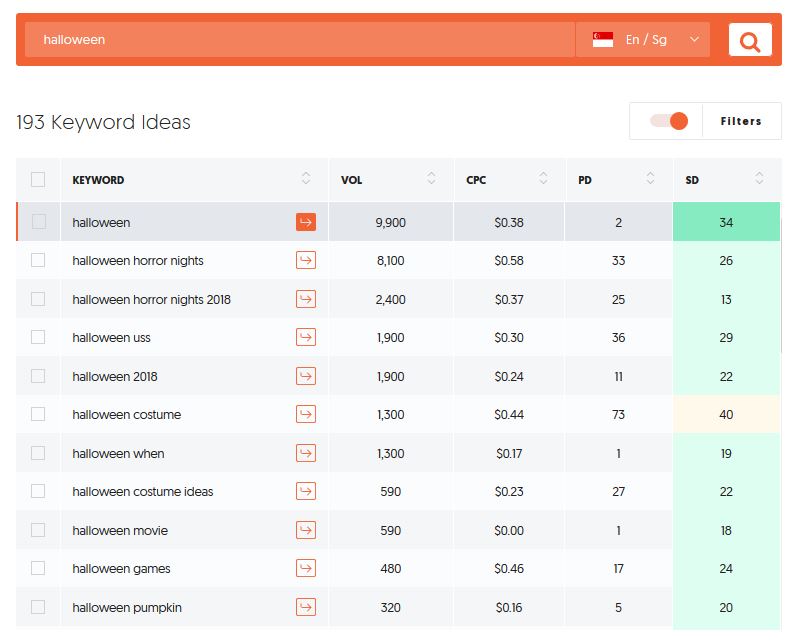
Task: Click volume value 480
Action: click(x=390, y=569)
